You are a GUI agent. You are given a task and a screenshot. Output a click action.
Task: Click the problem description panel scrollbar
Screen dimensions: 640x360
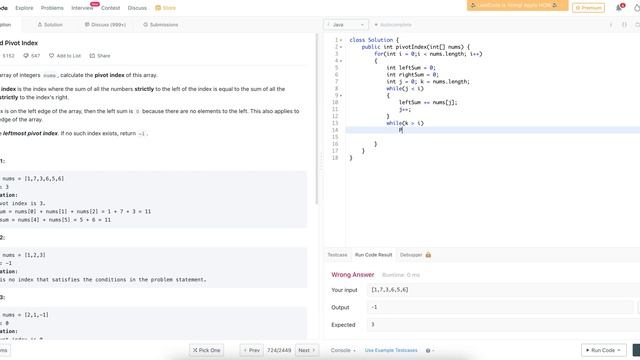click(x=317, y=119)
